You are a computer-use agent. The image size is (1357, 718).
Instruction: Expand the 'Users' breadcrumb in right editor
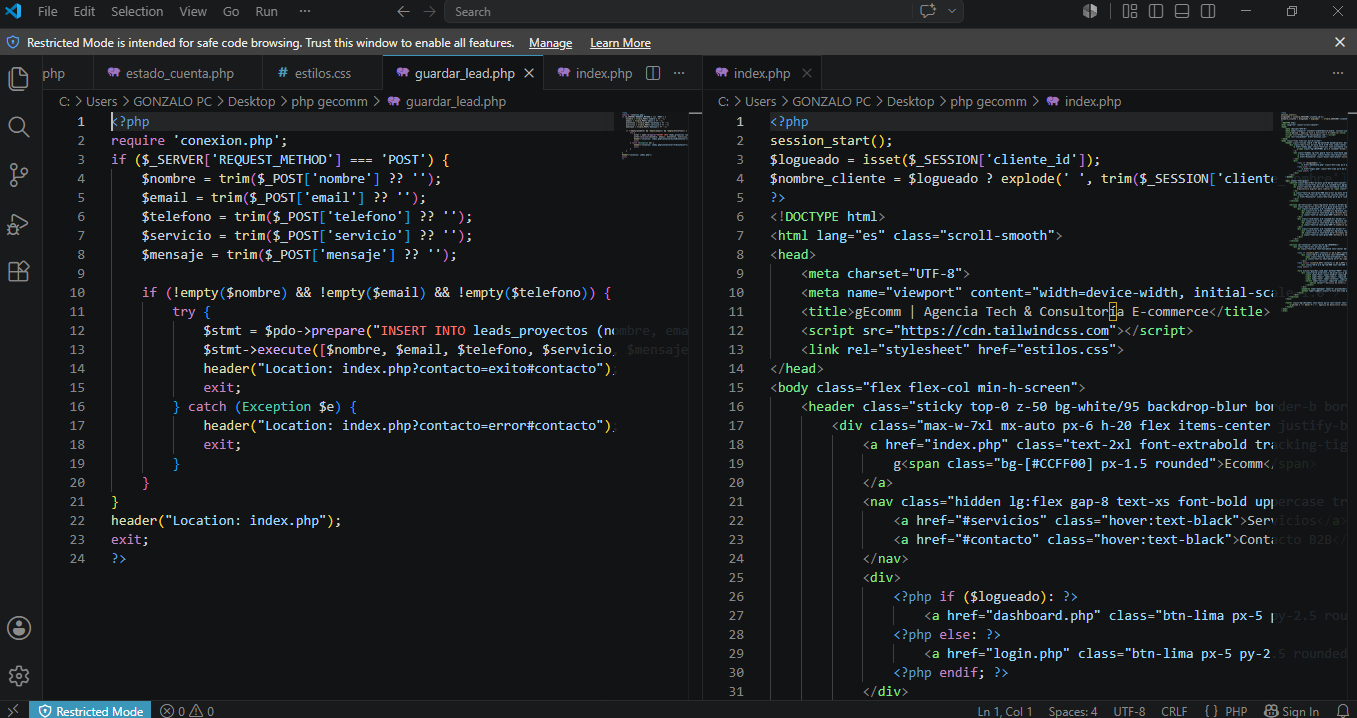click(760, 101)
